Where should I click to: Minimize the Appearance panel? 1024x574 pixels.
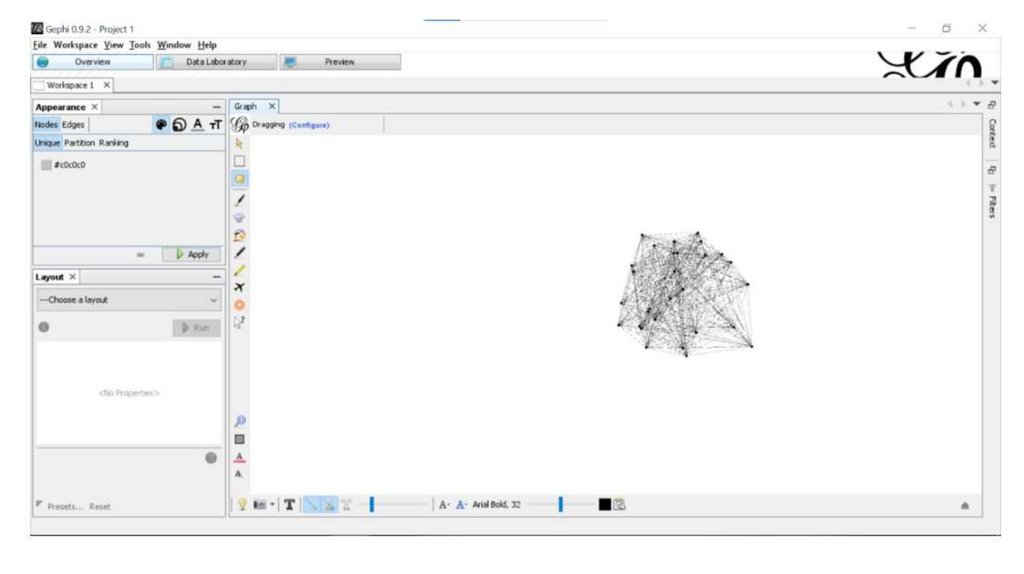[216, 107]
